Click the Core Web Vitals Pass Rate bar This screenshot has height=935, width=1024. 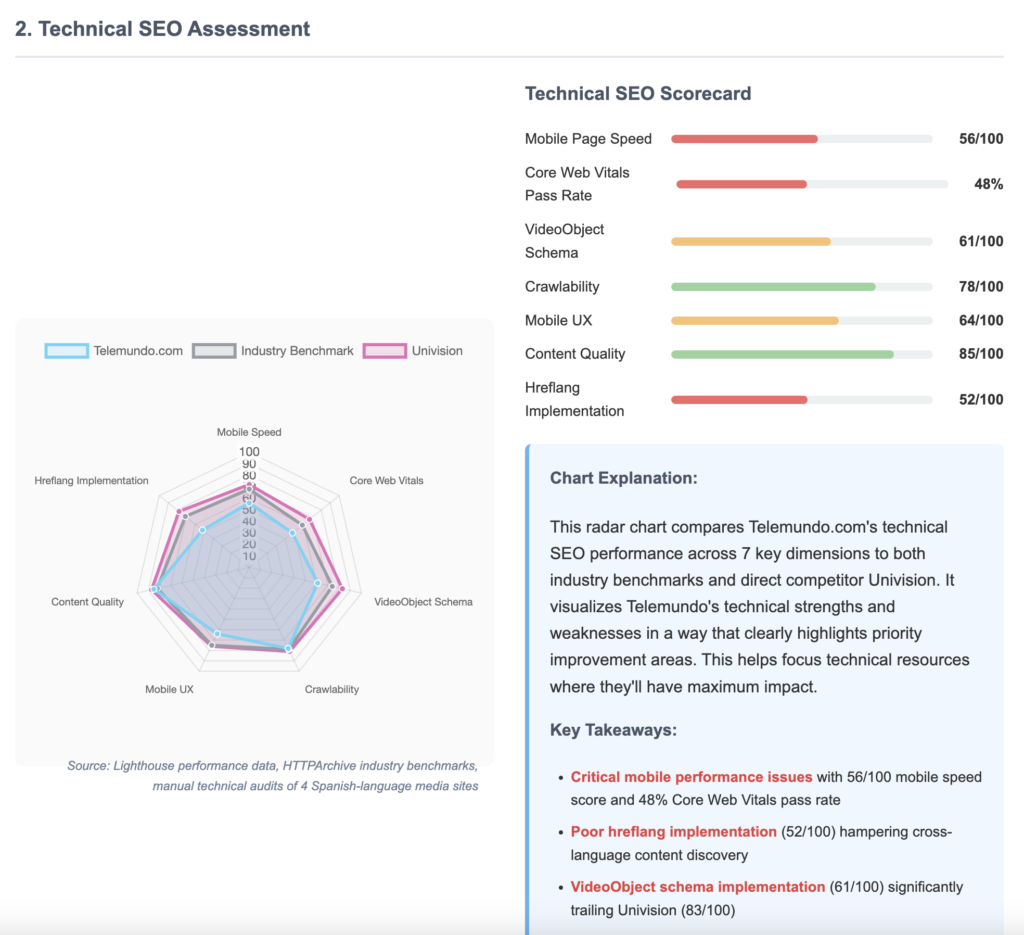point(741,184)
